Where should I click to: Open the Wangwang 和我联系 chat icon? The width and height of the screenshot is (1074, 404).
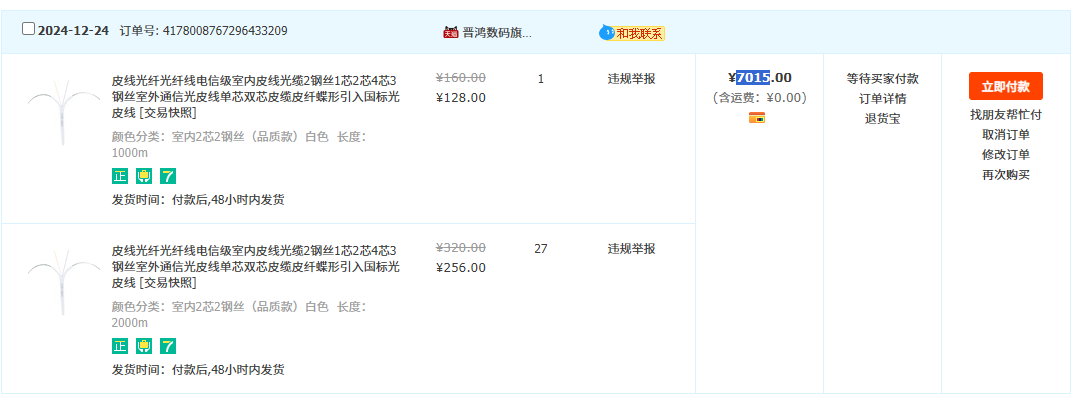click(x=606, y=33)
